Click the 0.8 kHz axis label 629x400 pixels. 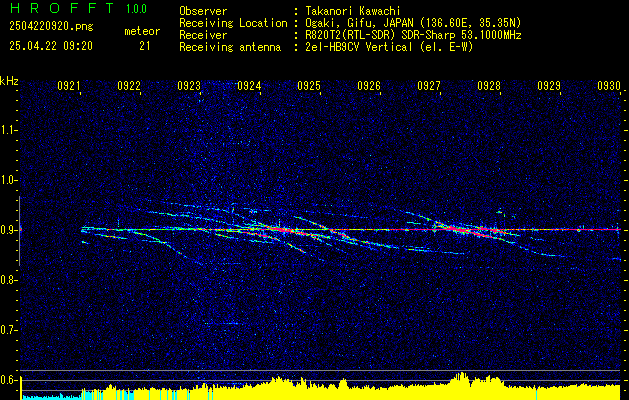click(8, 280)
